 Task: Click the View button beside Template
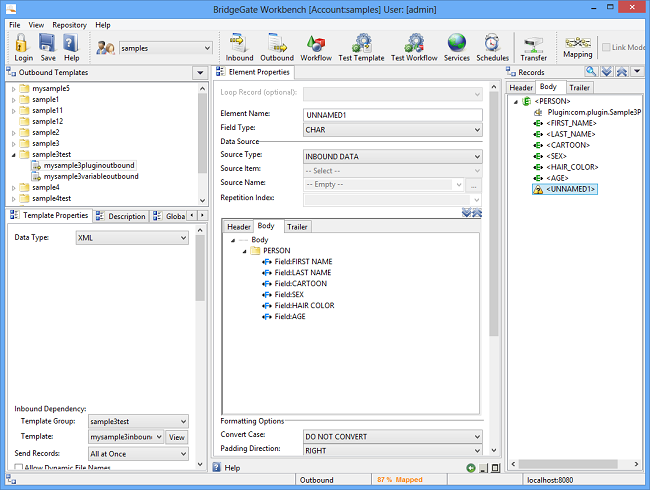pyautogui.click(x=177, y=437)
